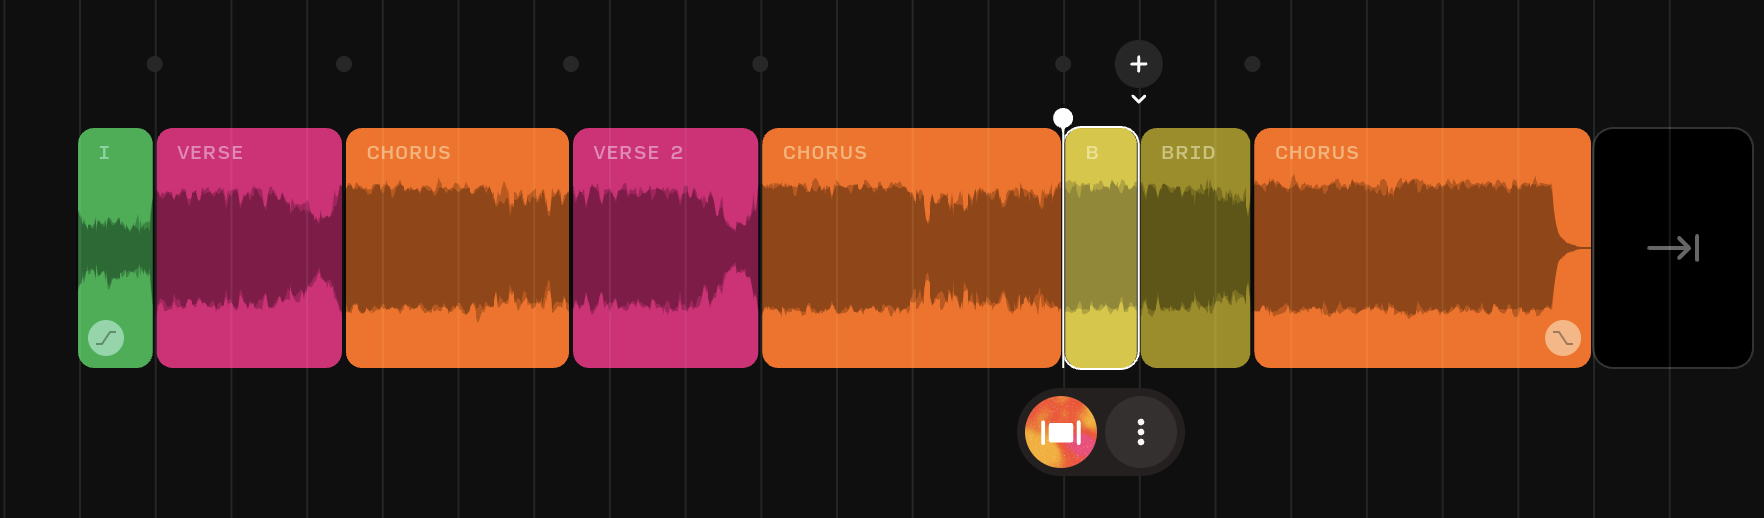Select the second CHORUS section
The height and width of the screenshot is (518, 1764).
[911, 248]
